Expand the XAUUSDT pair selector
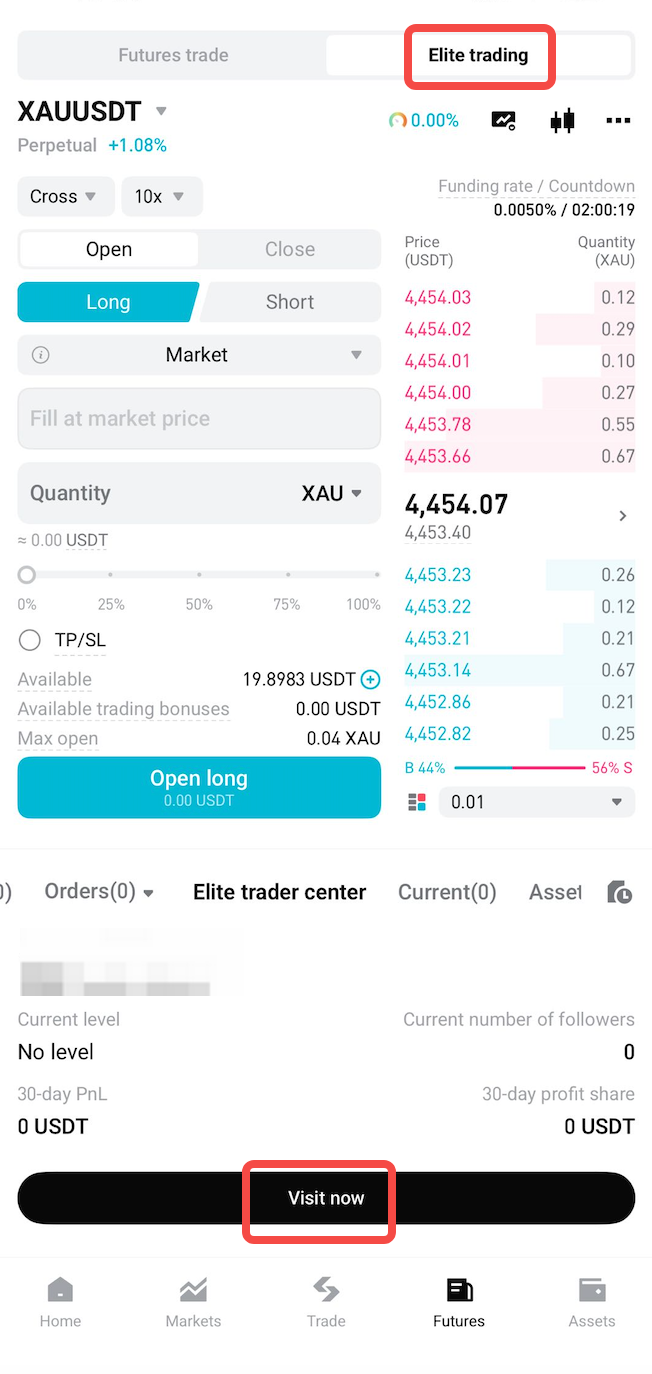The width and height of the screenshot is (652, 1374). point(95,111)
